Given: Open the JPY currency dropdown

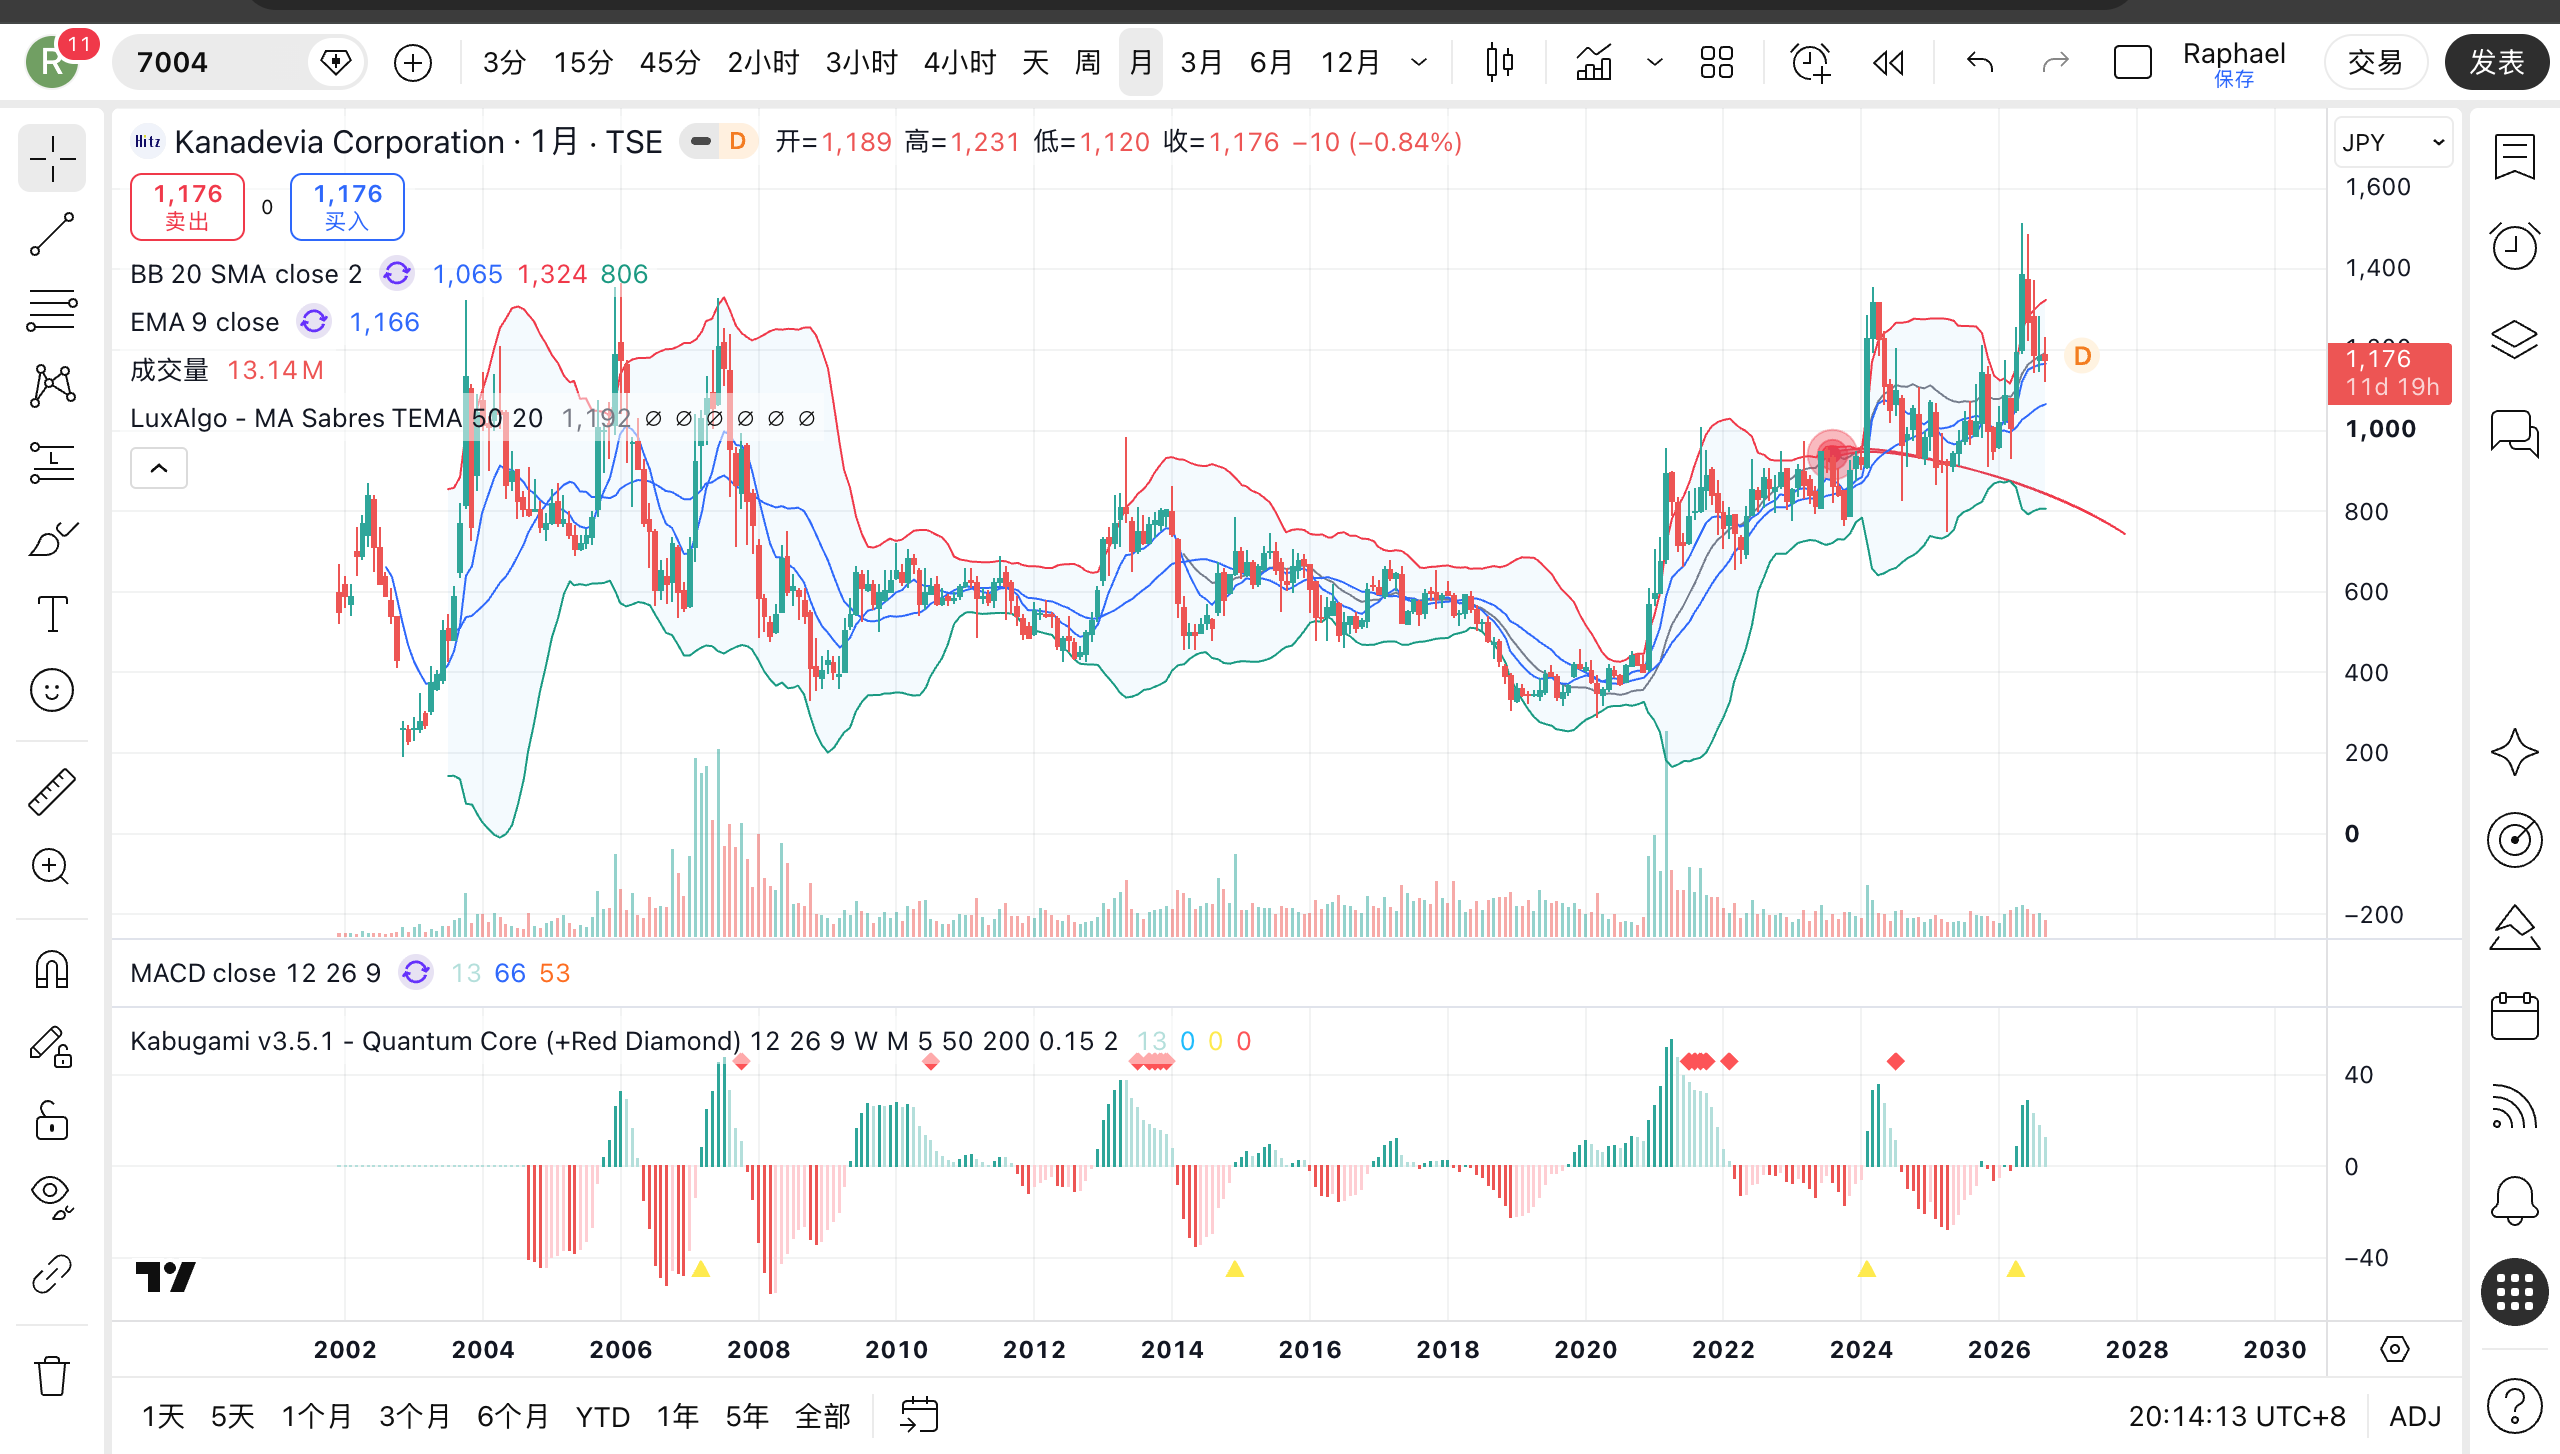Looking at the screenshot, I should 2393,142.
